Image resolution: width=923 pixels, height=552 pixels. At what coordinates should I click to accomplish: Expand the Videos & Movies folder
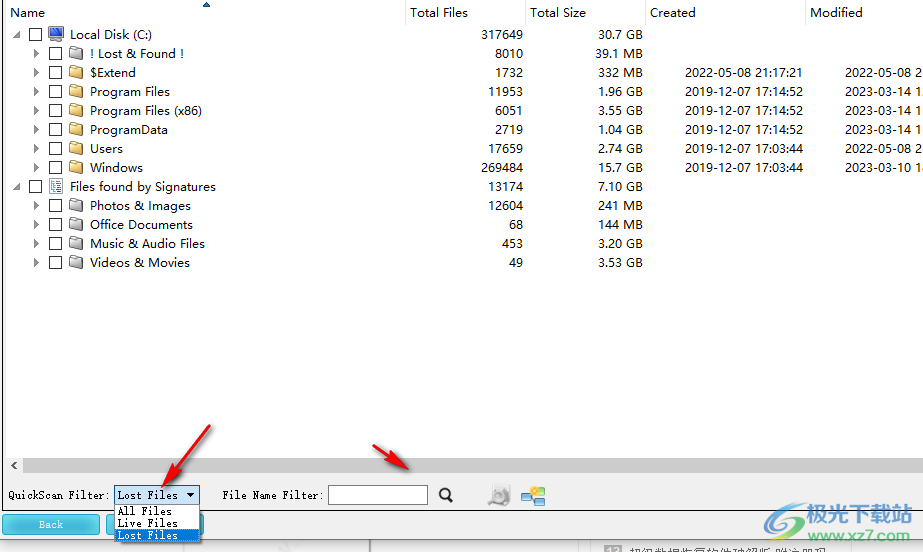(36, 262)
